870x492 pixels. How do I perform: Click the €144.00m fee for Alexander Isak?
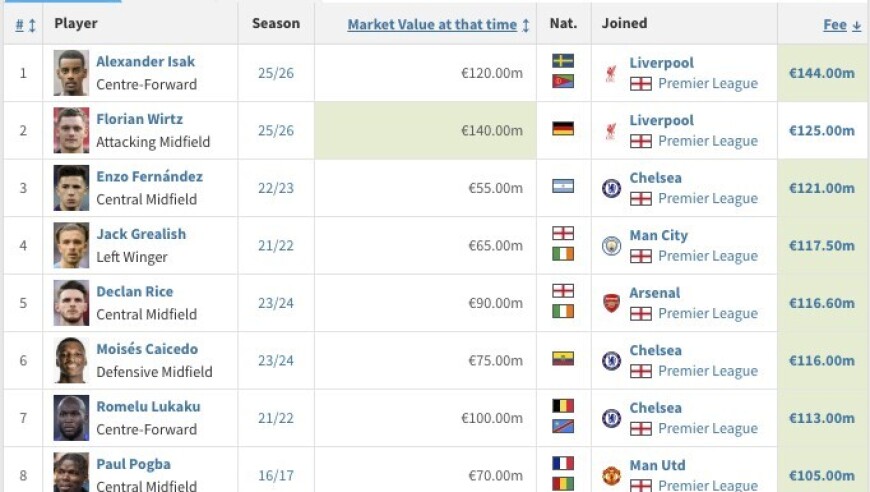[822, 73]
